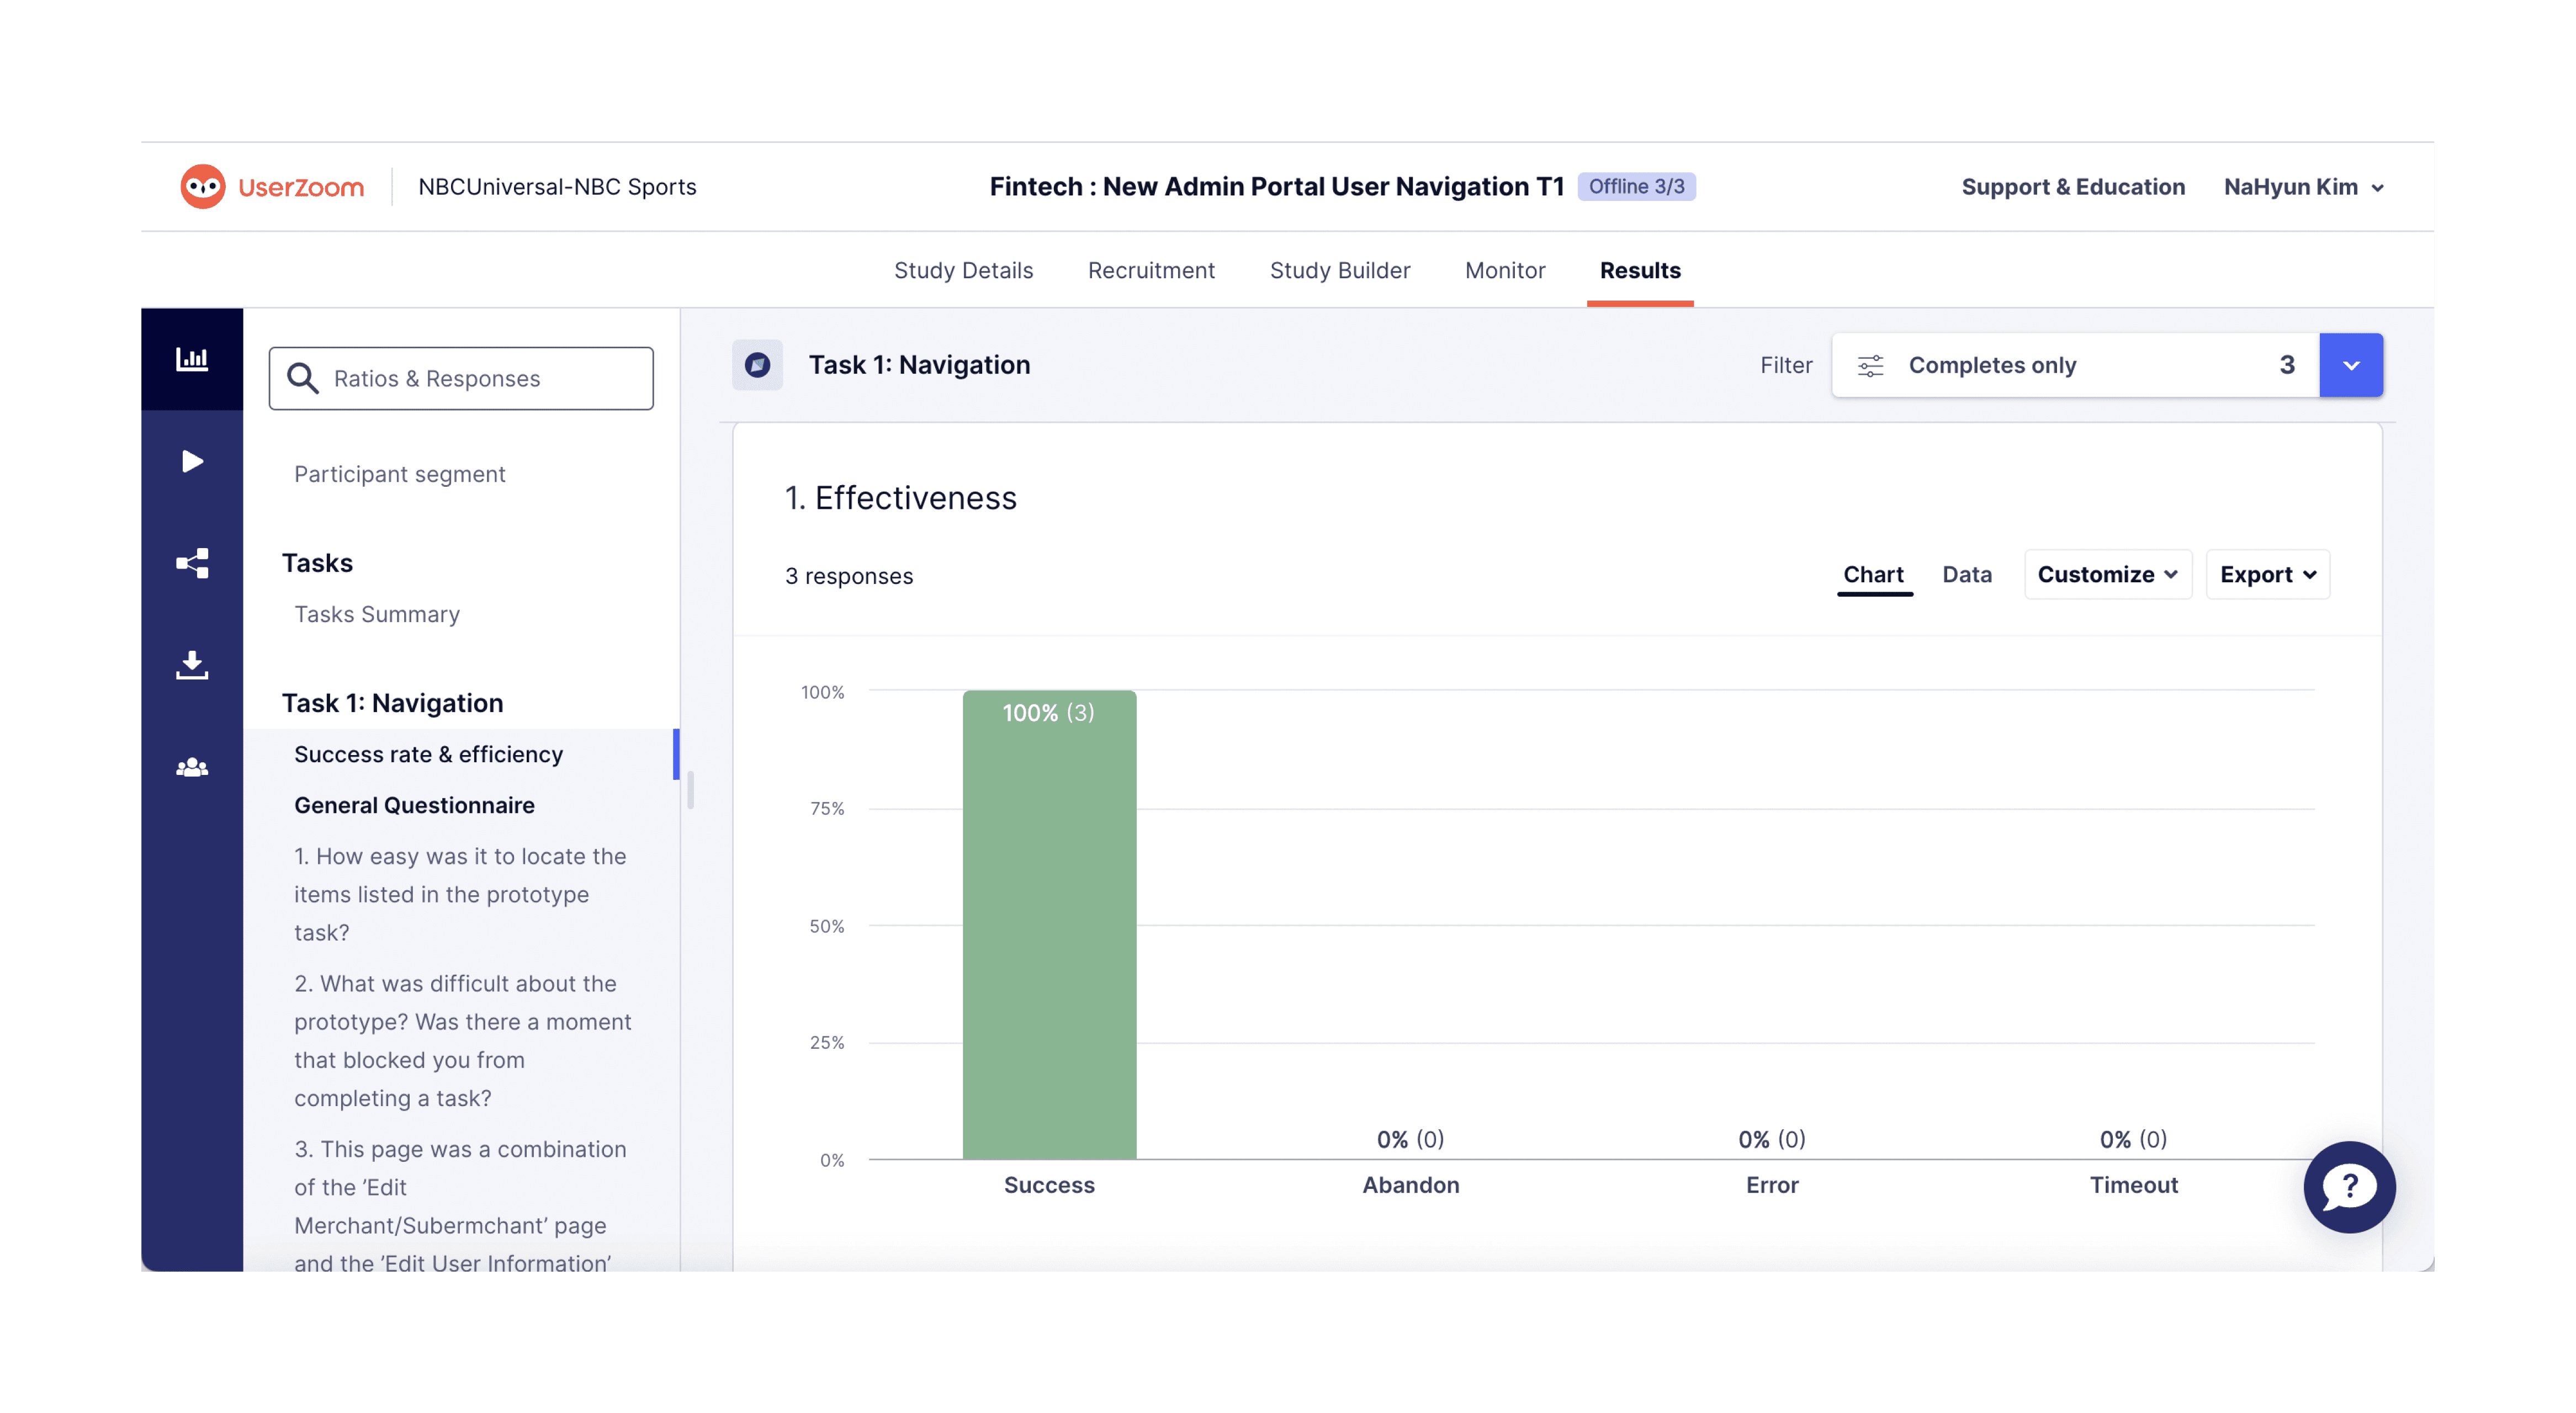Click the filter sliders icon in Completes only
Screen dimensions: 2576x1413
(1870, 366)
